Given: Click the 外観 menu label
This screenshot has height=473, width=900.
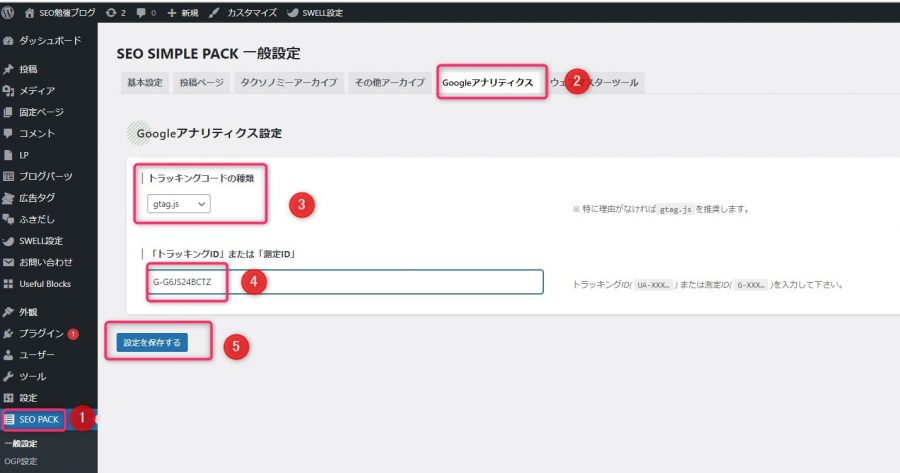Looking at the screenshot, I should point(28,312).
